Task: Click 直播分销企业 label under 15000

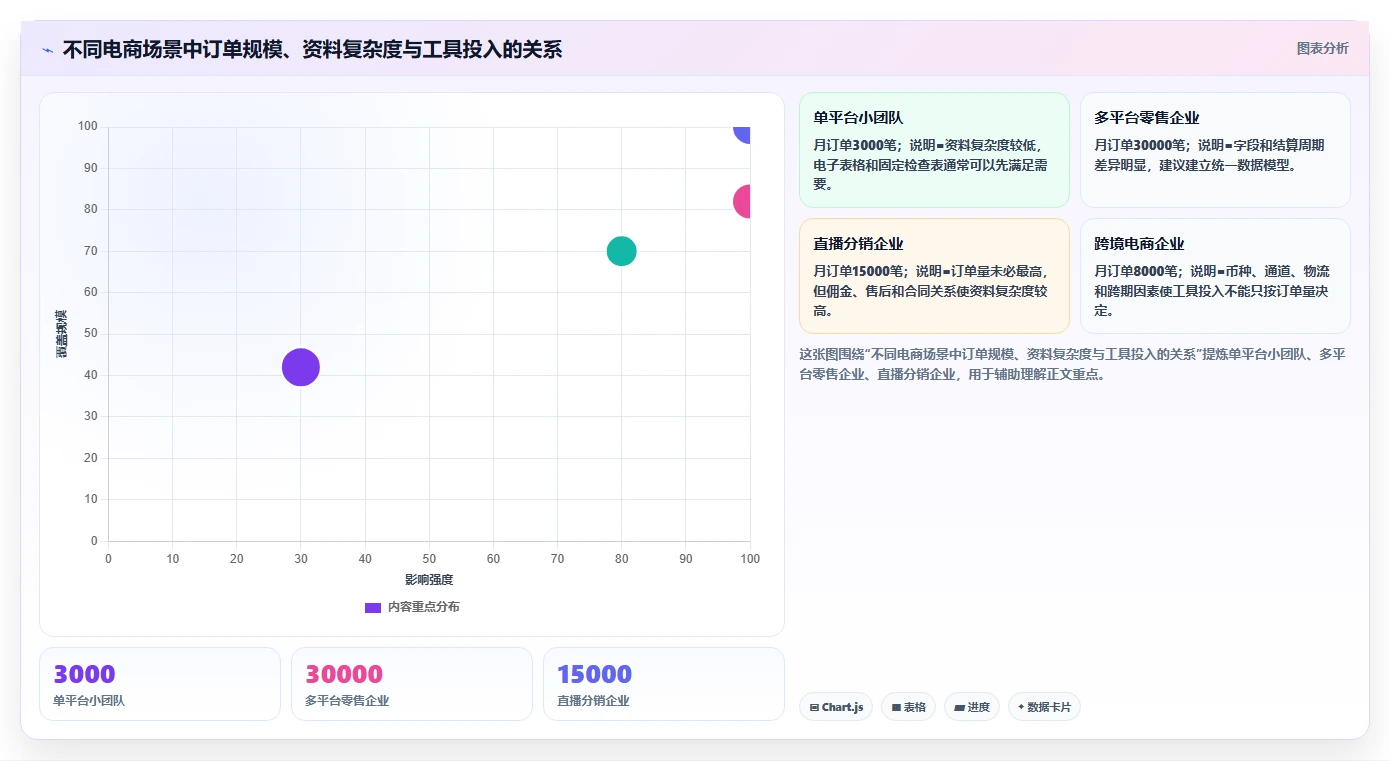Action: (x=593, y=701)
